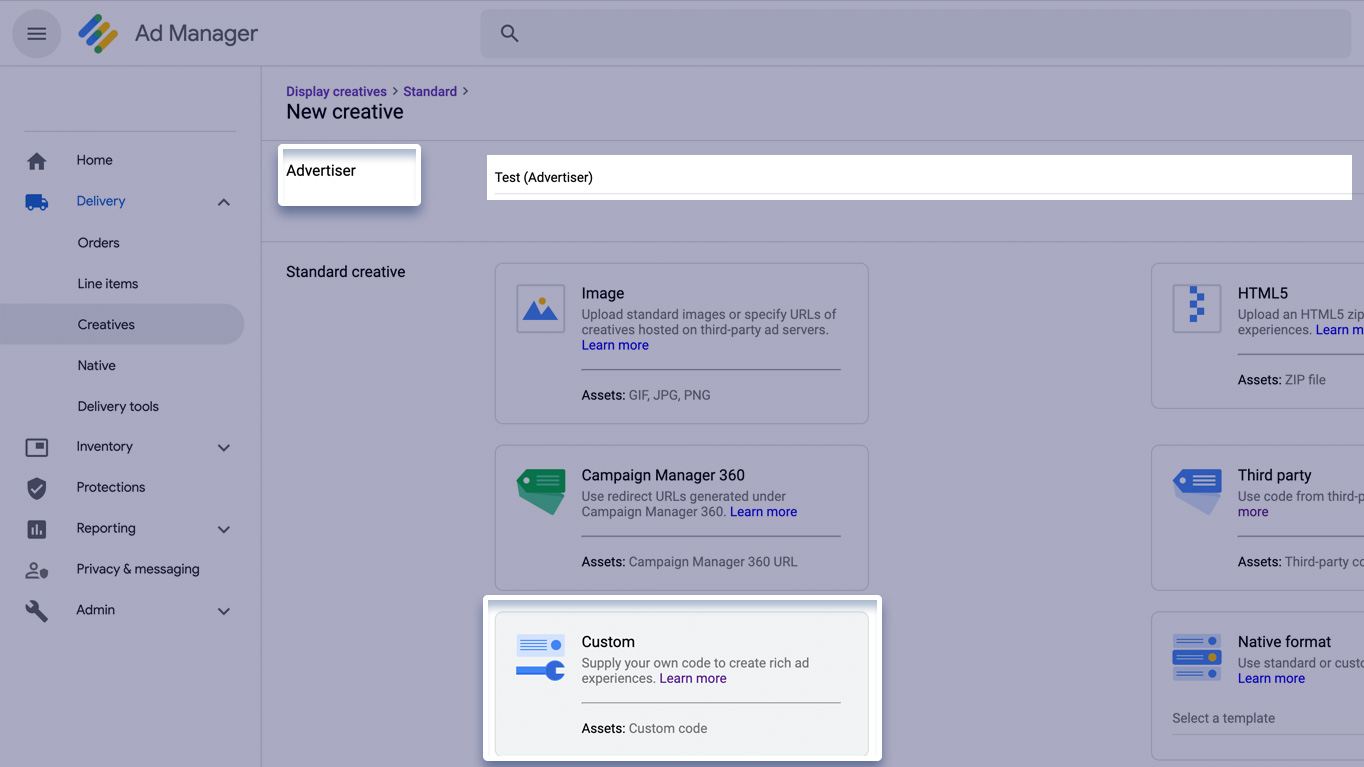Open Delivery tools in sidebar
This screenshot has width=1364, height=767.
118,407
